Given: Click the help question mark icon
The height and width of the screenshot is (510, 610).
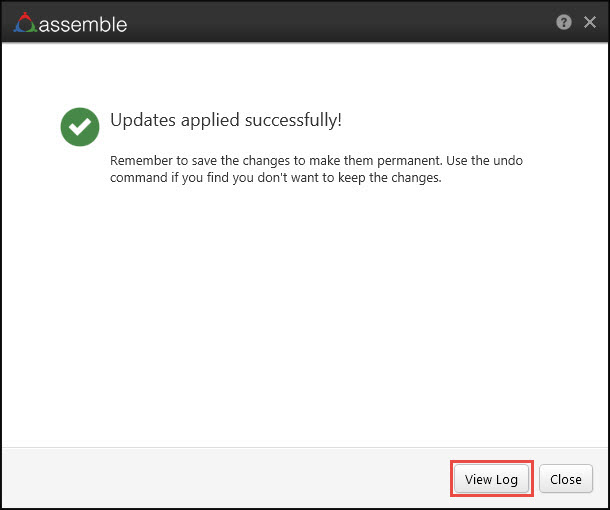Looking at the screenshot, I should [564, 22].
